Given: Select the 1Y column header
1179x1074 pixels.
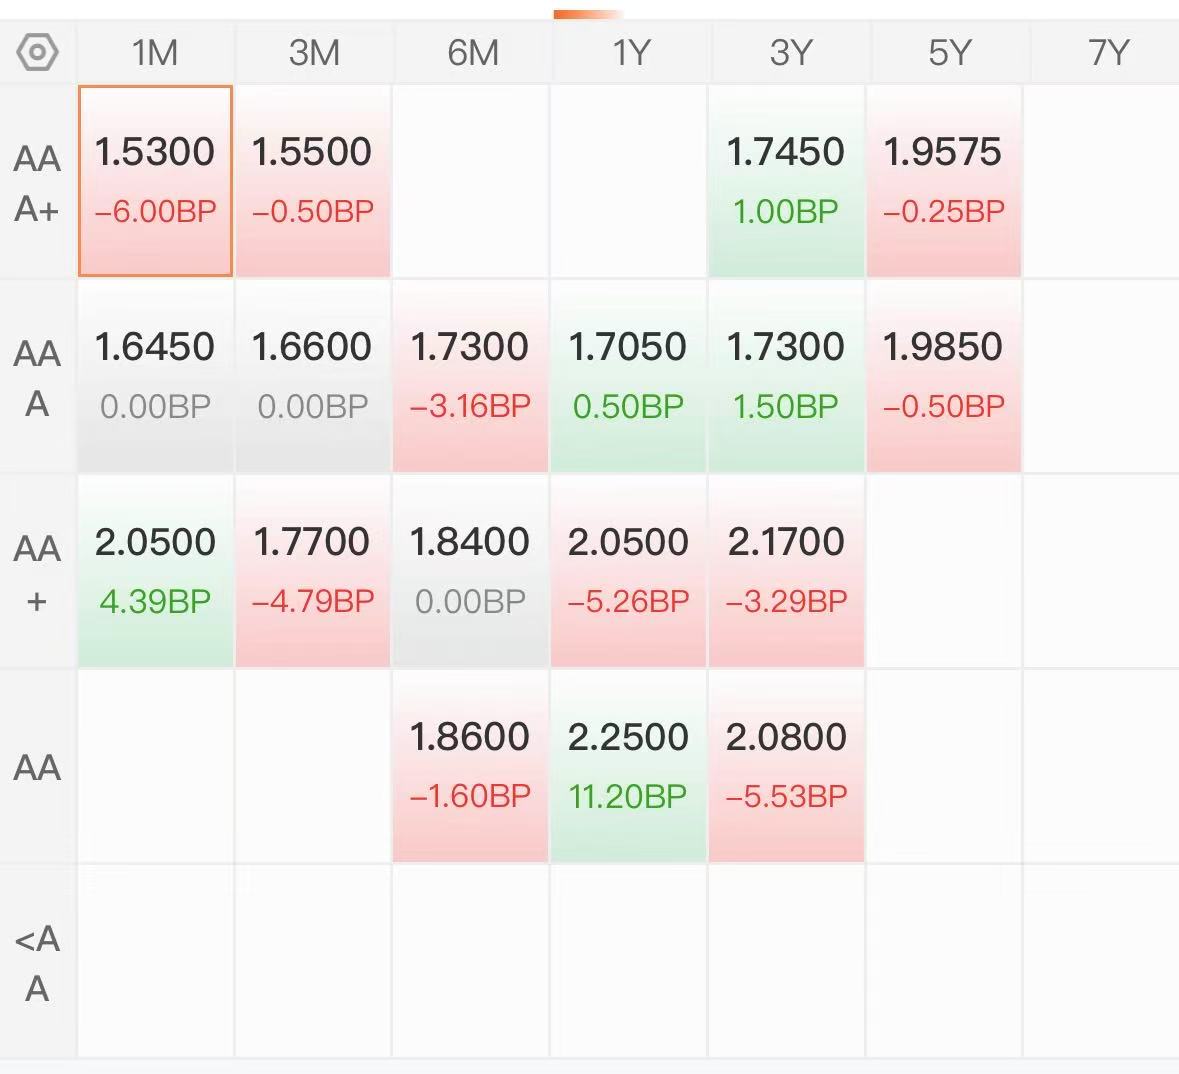Looking at the screenshot, I should click(630, 53).
